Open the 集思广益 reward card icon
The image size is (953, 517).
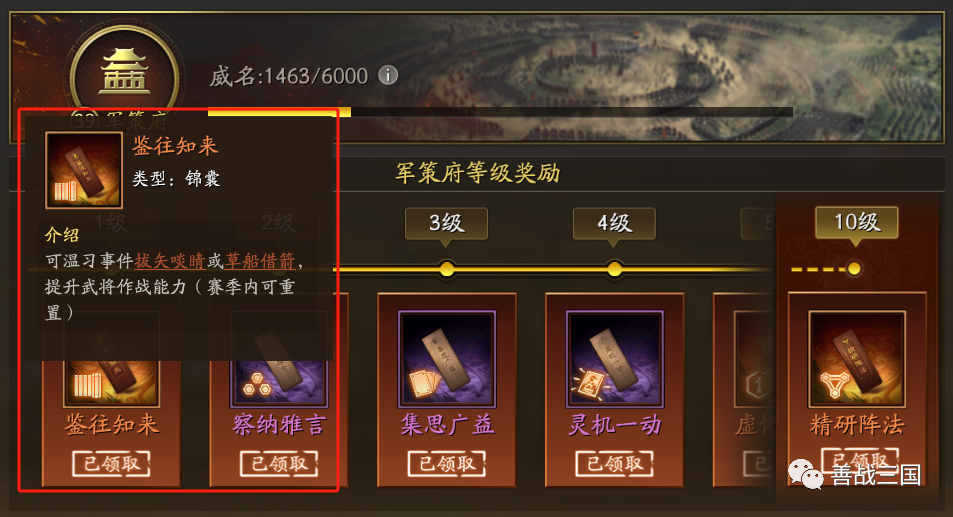pos(447,359)
